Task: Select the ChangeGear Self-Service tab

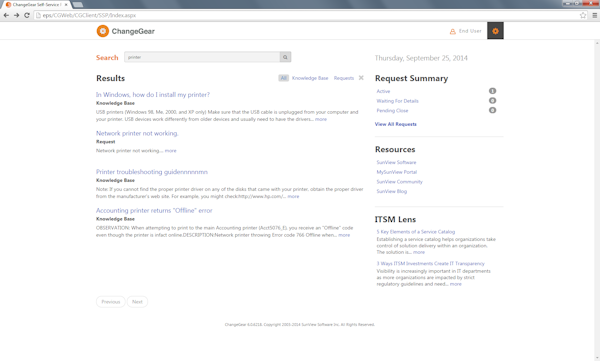Action: click(37, 5)
